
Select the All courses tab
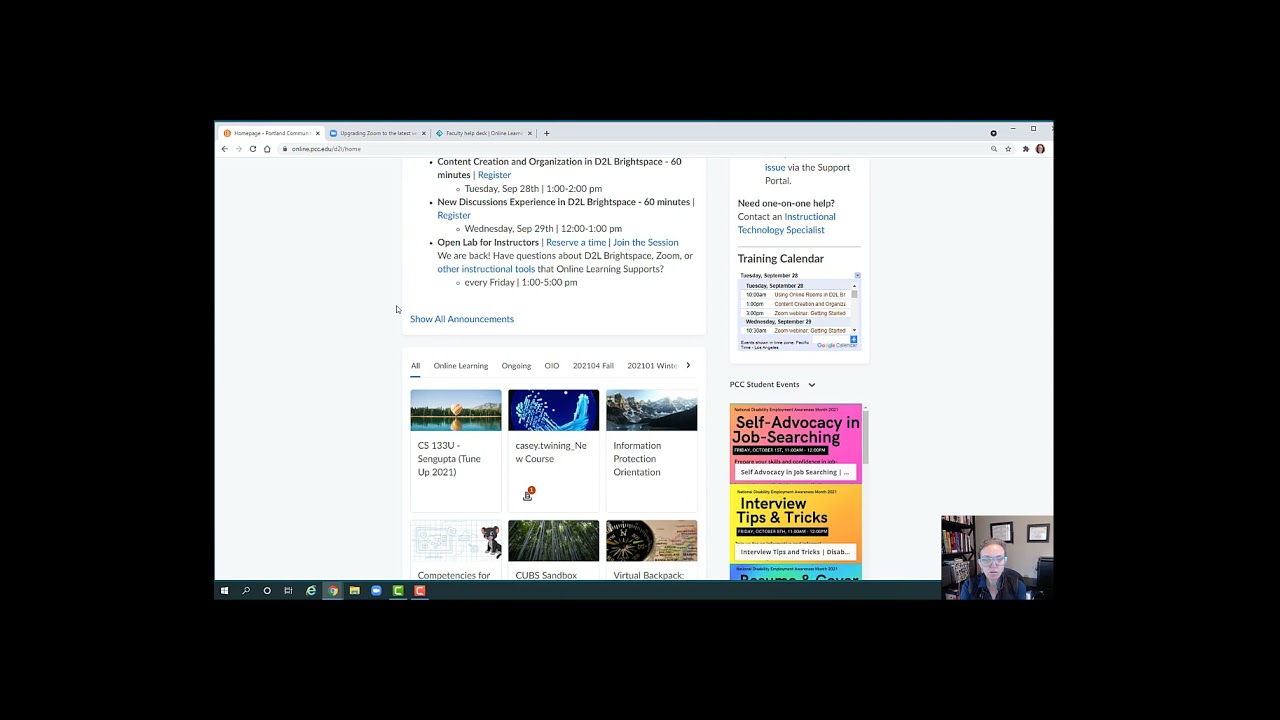[415, 366]
